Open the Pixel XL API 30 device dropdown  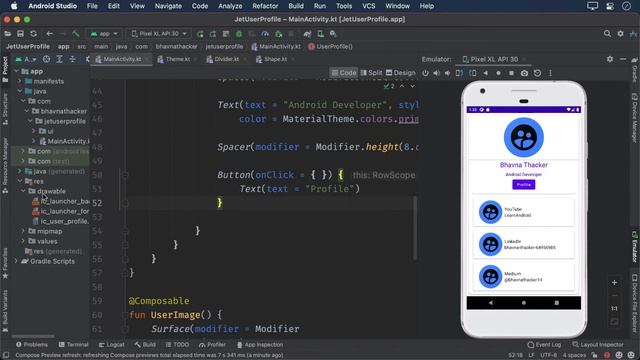(x=159, y=33)
